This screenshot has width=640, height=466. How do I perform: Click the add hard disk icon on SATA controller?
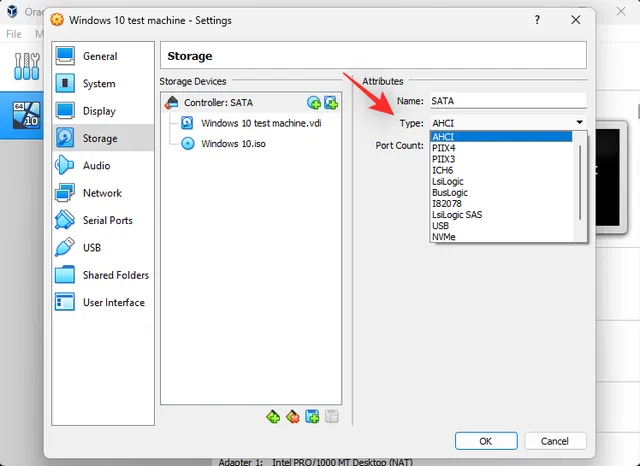click(331, 102)
